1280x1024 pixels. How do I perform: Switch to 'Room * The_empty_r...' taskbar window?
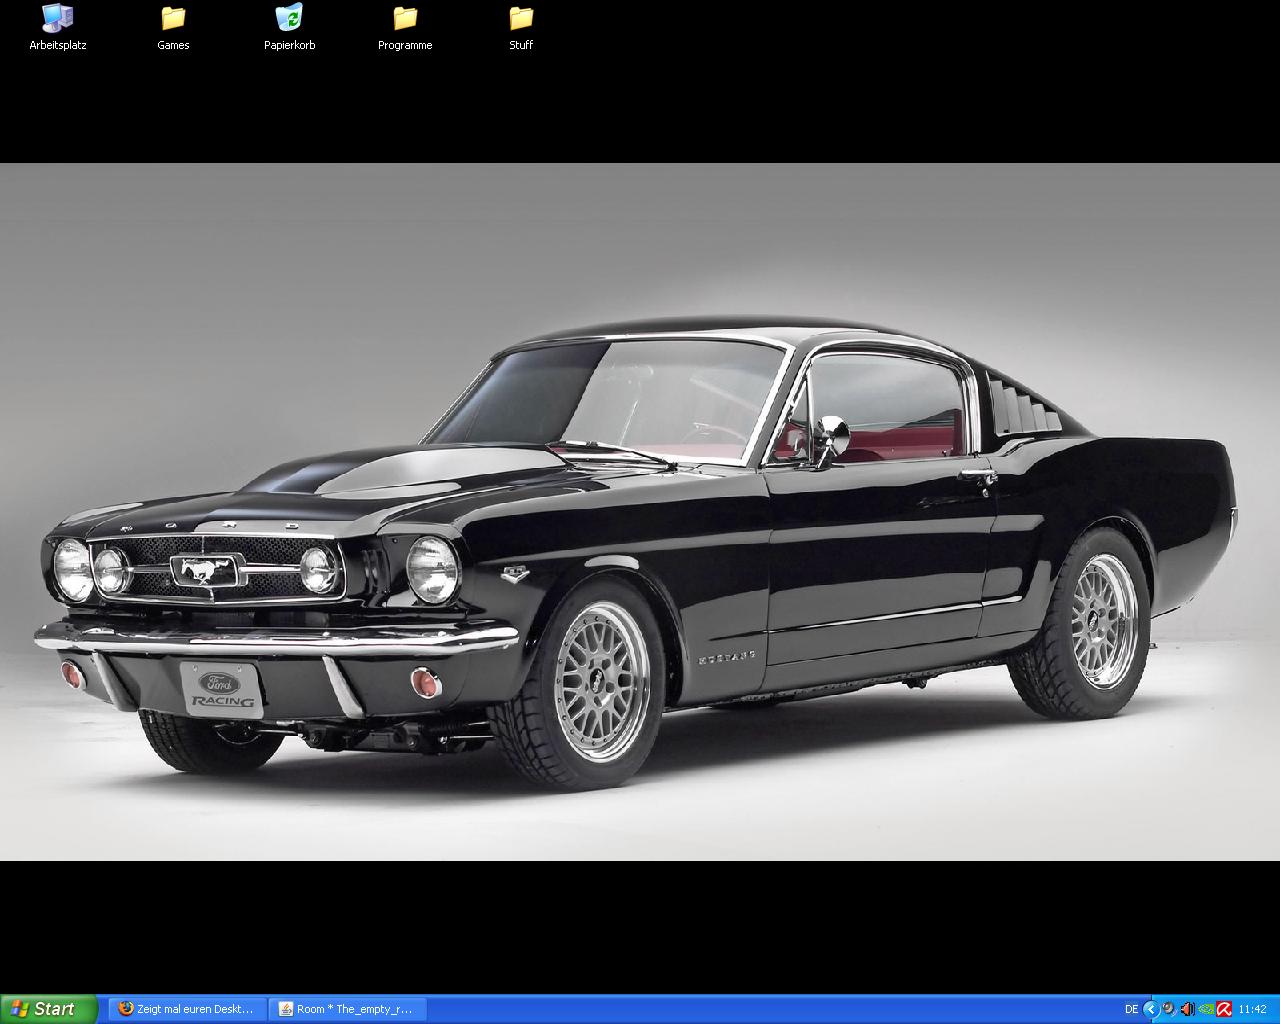(347, 1009)
